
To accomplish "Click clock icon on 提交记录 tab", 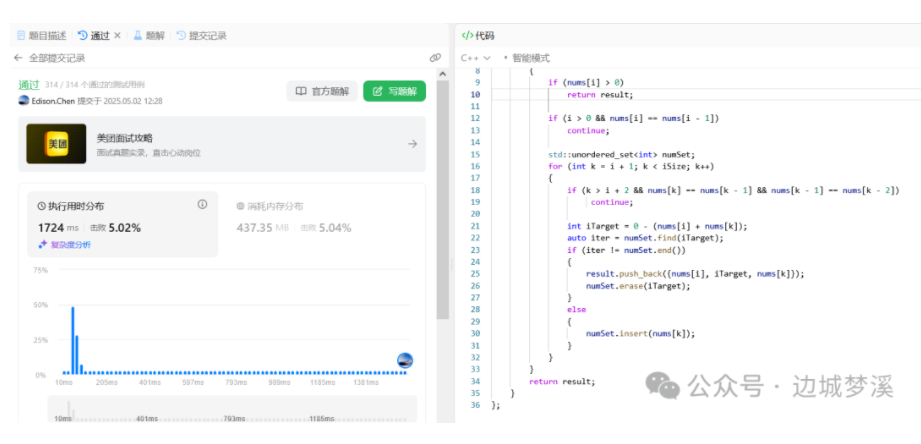I will [x=181, y=35].
